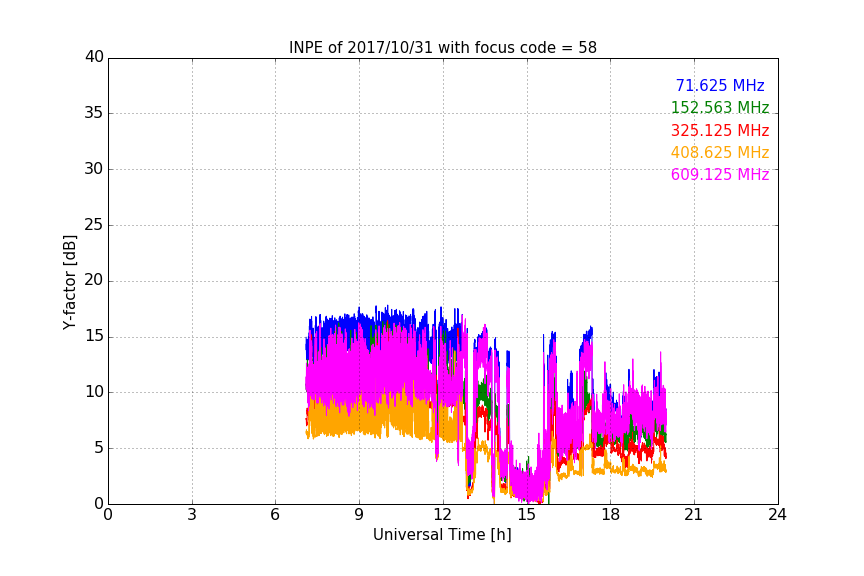Click the x-axis tick label 12
The height and width of the screenshot is (576, 864).
[x=442, y=515]
